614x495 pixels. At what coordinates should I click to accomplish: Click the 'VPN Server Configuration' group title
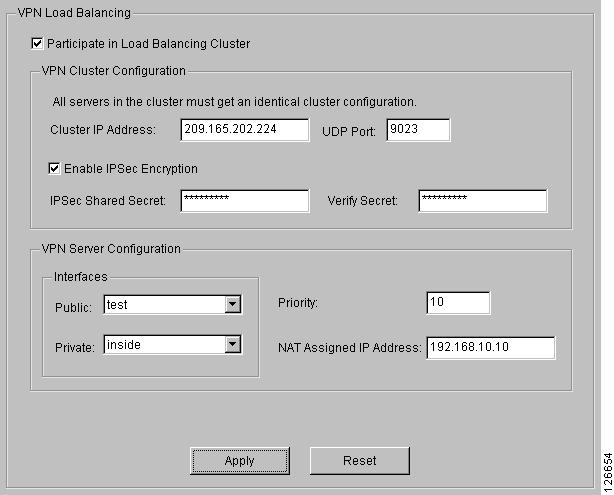pyautogui.click(x=111, y=249)
